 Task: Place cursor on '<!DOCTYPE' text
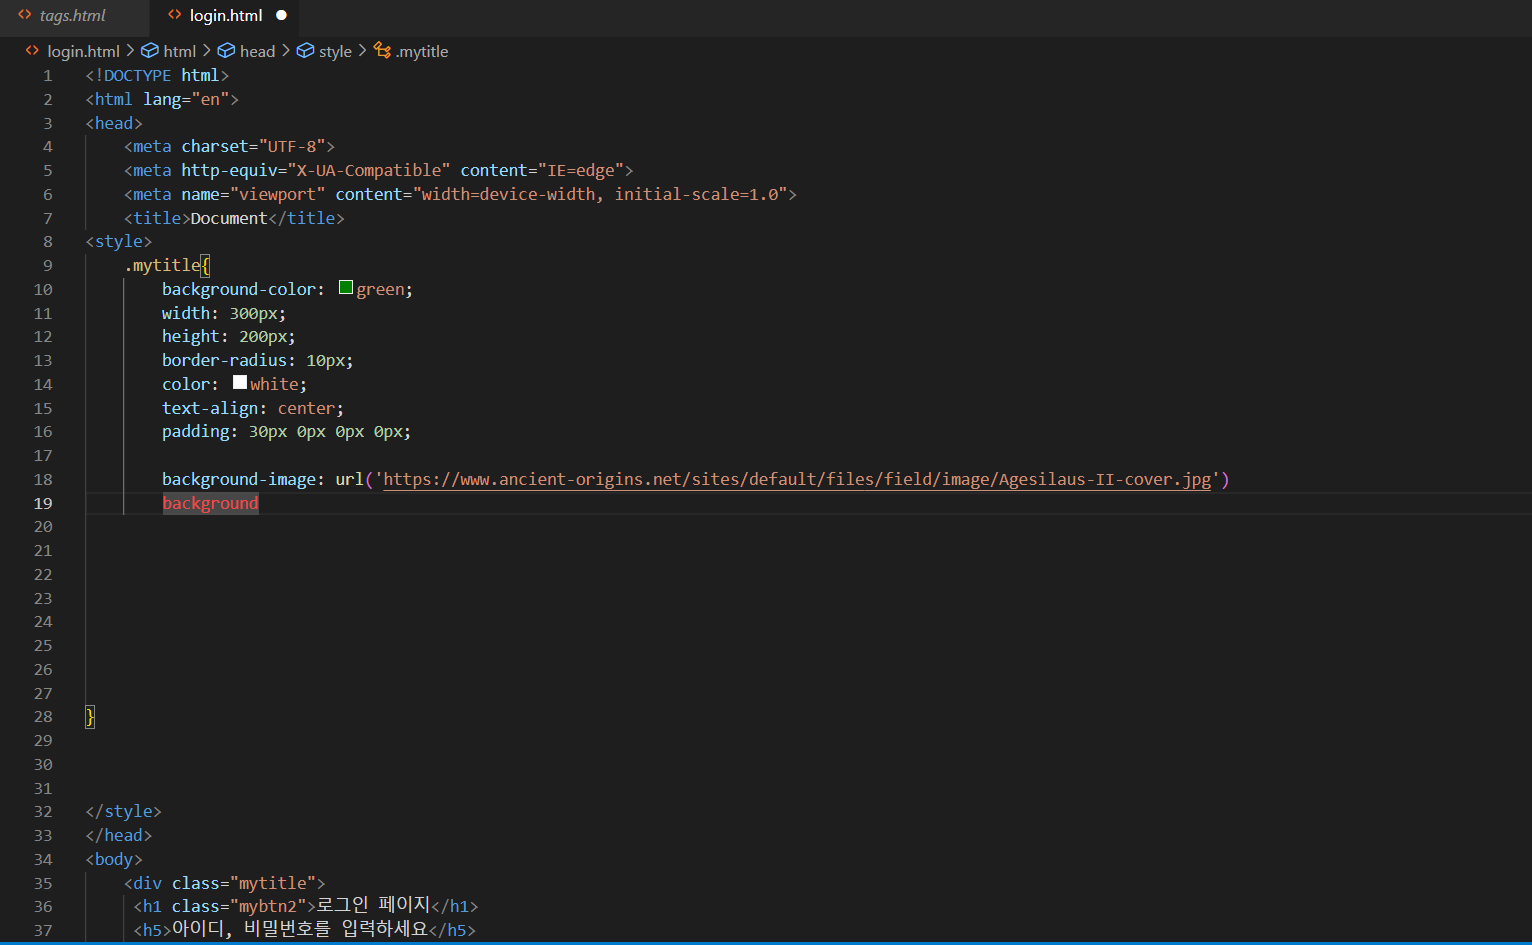click(x=128, y=76)
